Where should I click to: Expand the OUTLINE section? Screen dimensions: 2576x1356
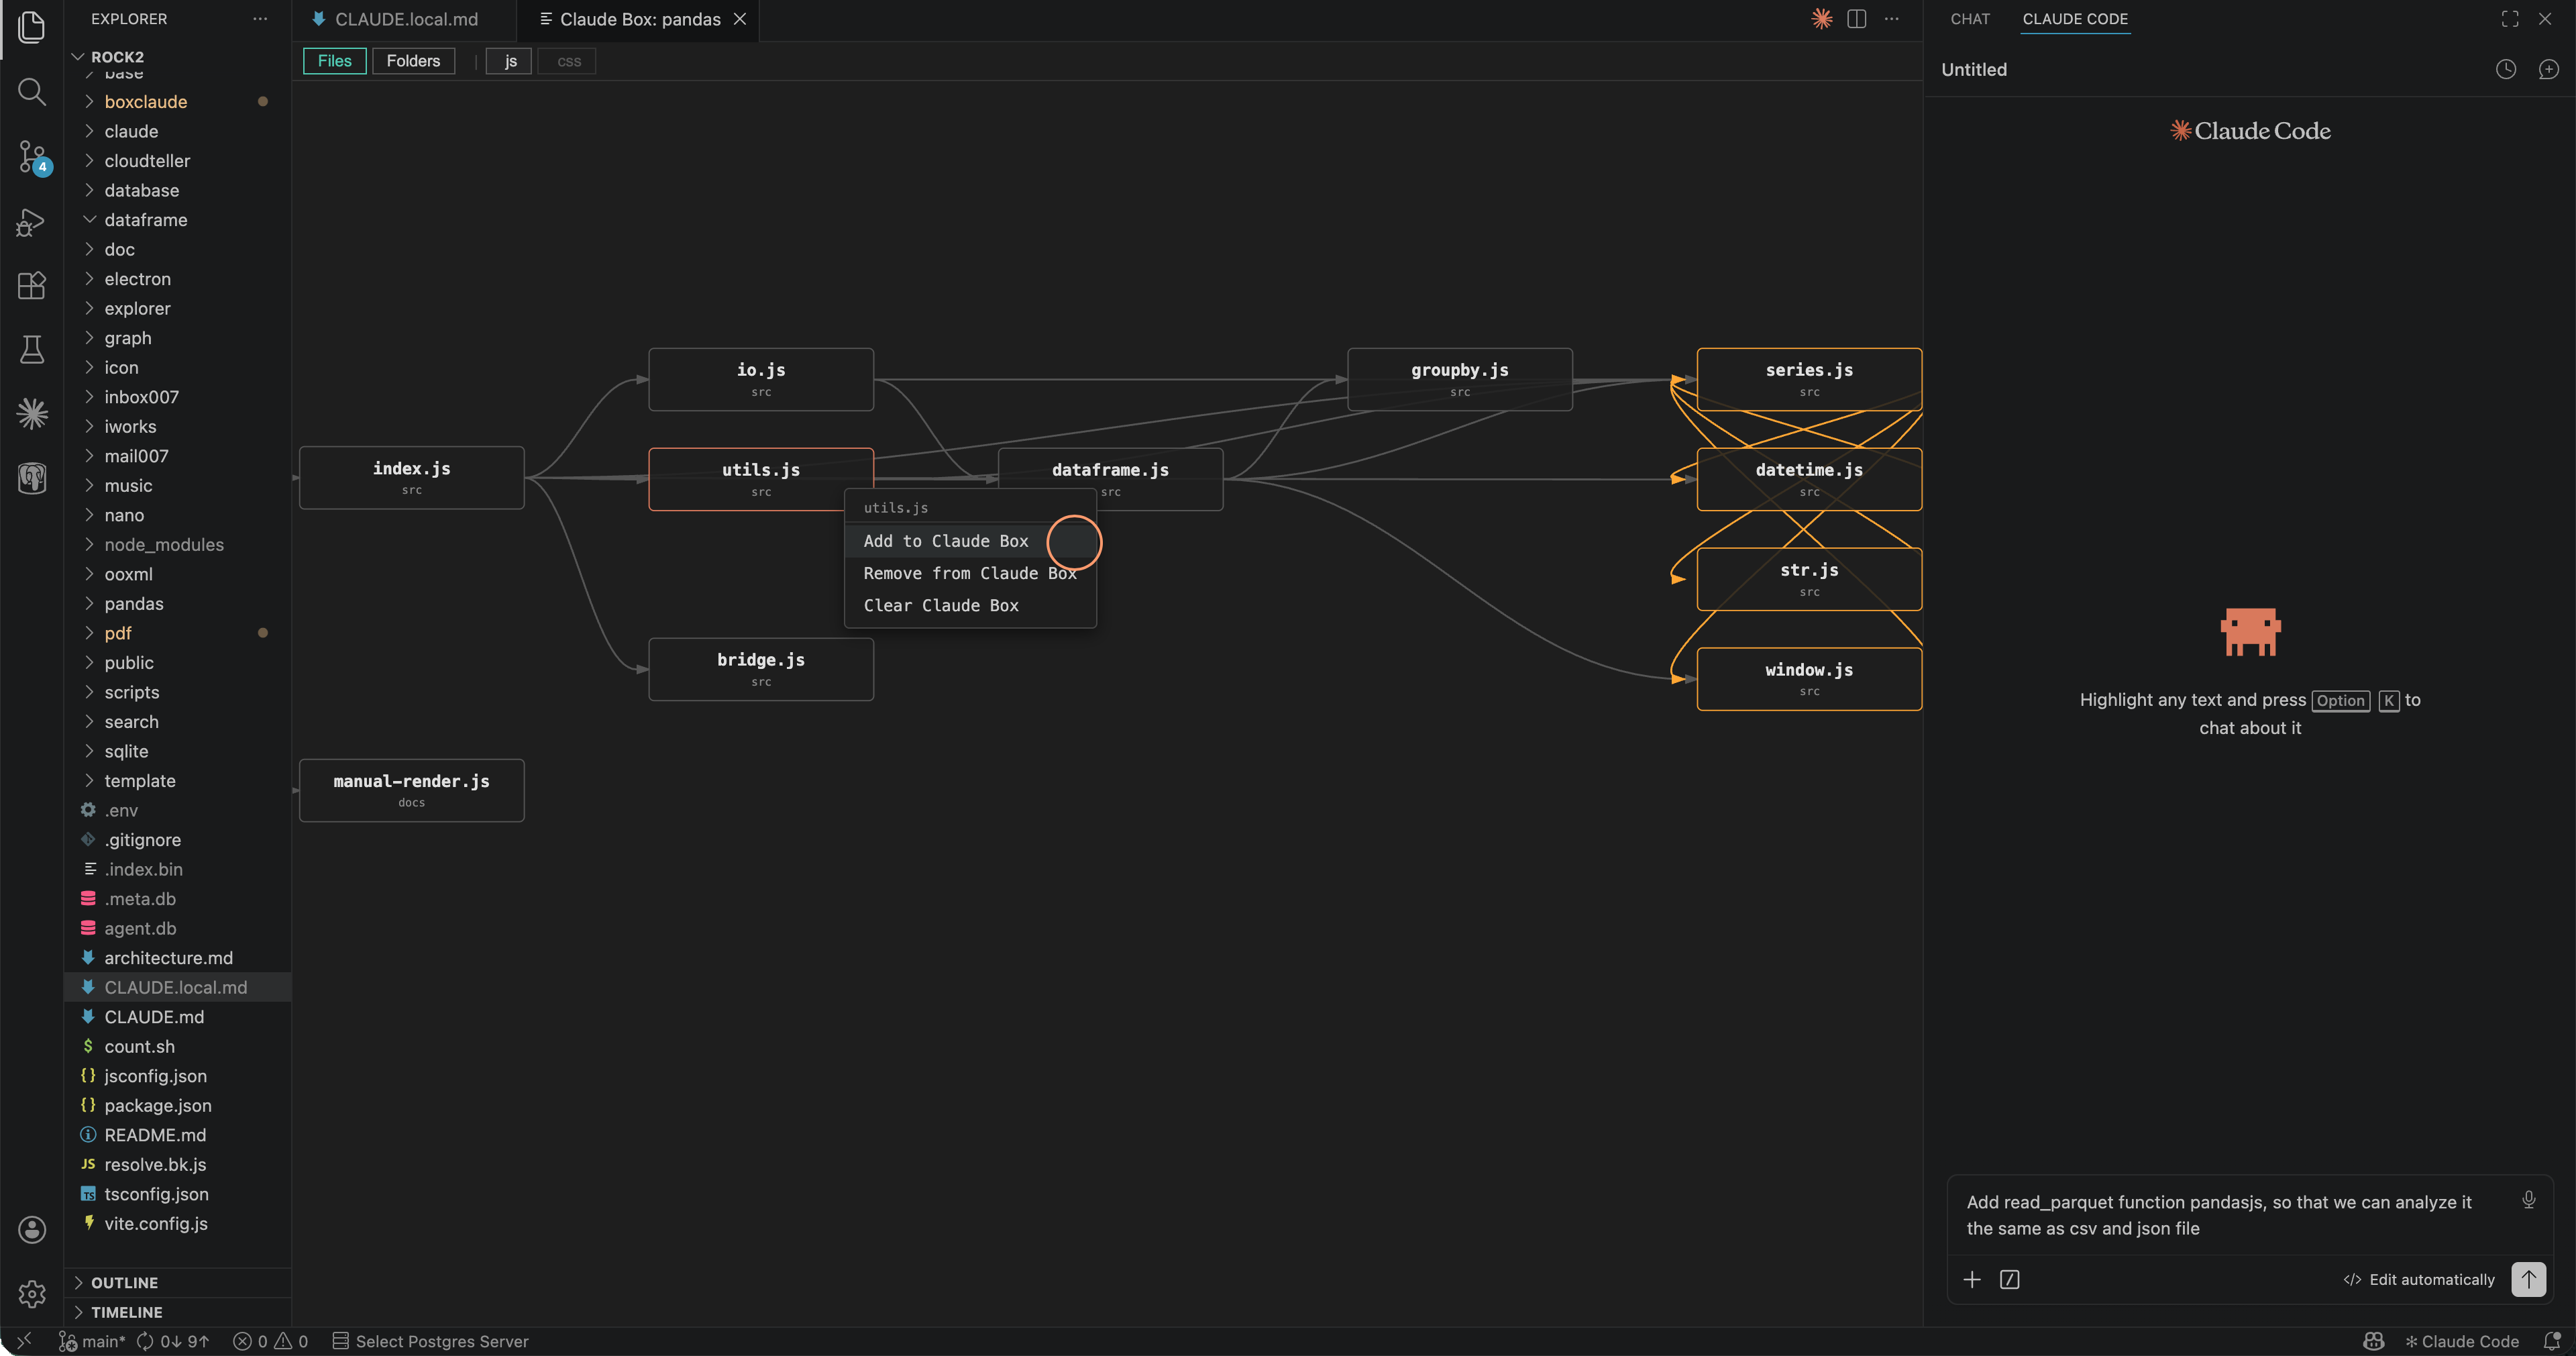[x=178, y=1282]
